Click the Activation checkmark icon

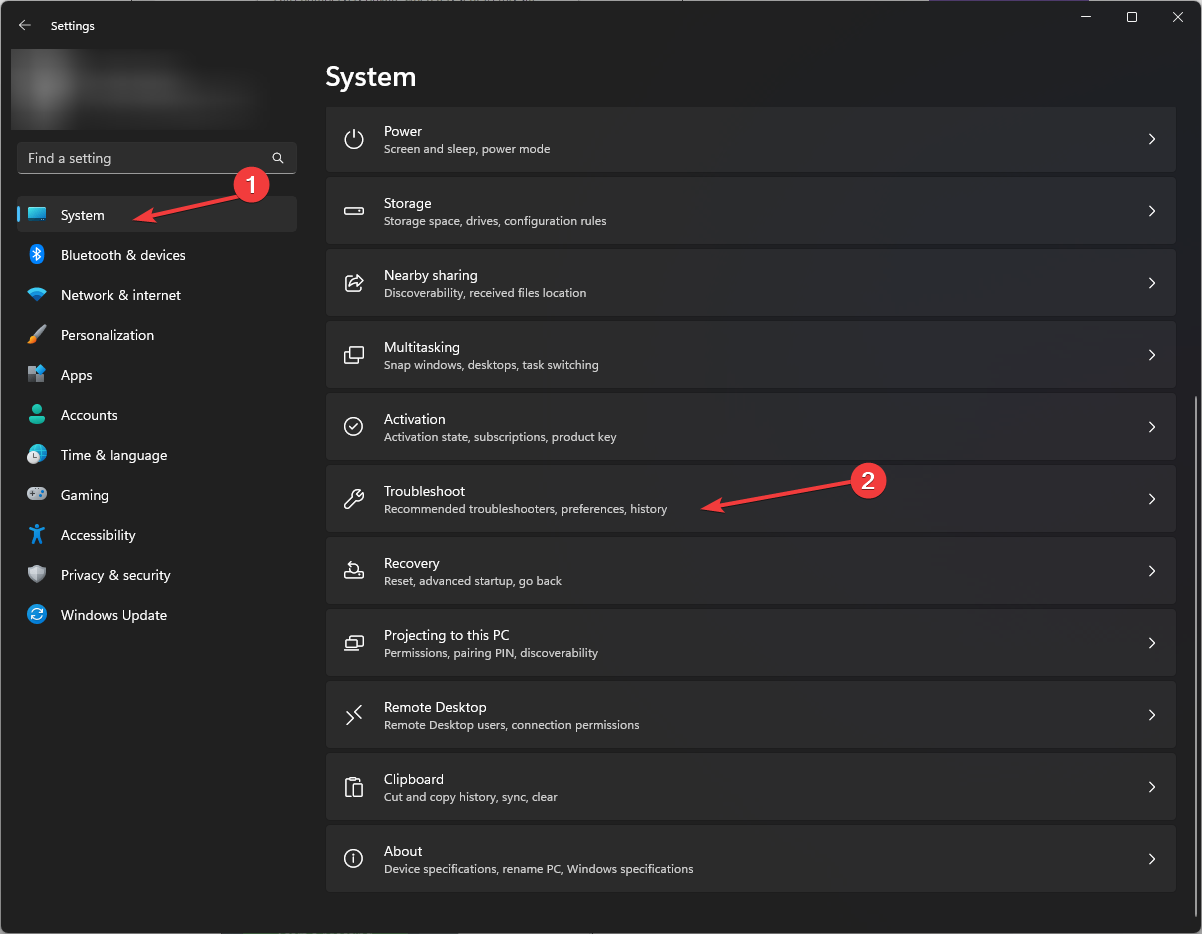pyautogui.click(x=354, y=427)
